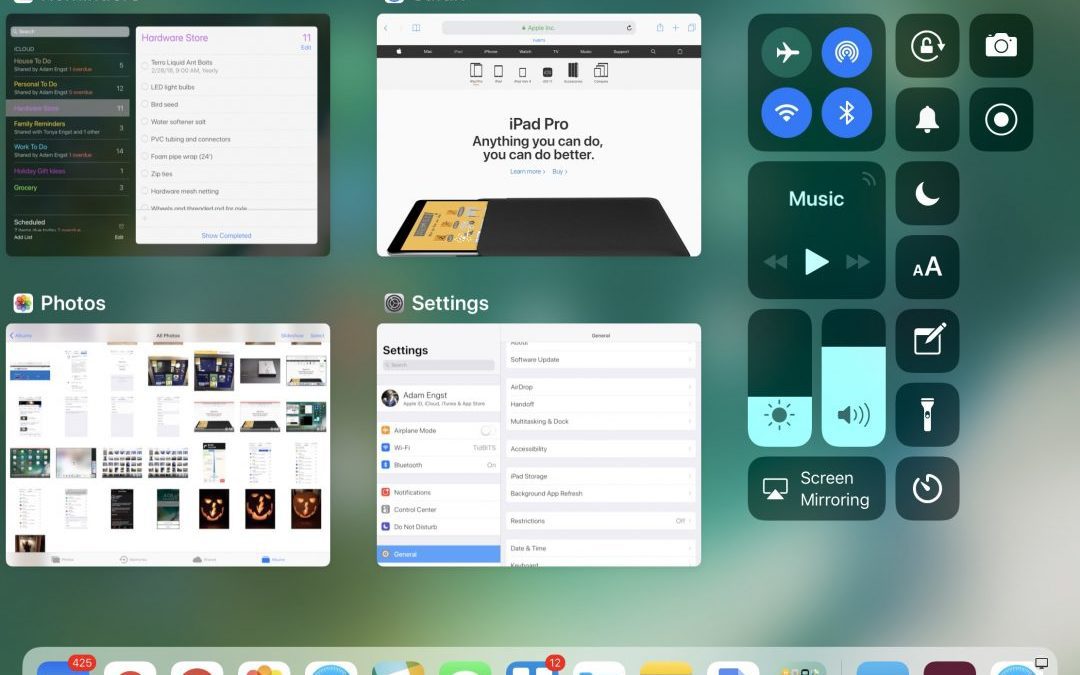Open the Music widget AirPlay audio icon

coord(868,179)
